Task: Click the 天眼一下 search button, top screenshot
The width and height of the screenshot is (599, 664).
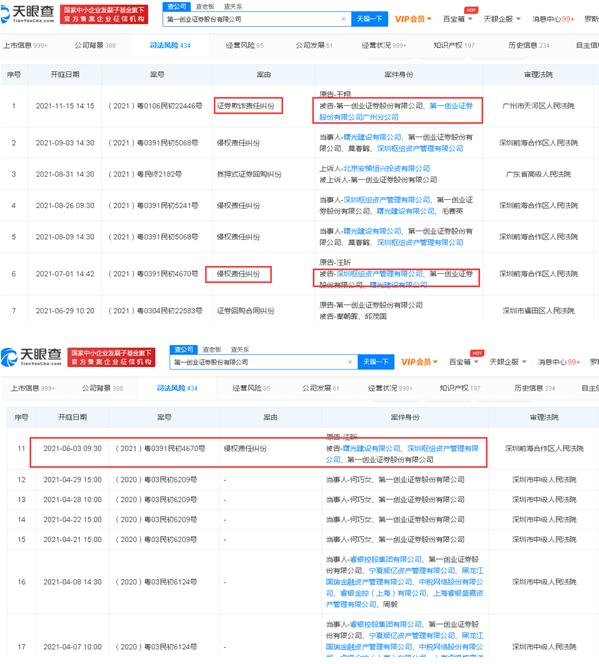Action: [x=370, y=19]
